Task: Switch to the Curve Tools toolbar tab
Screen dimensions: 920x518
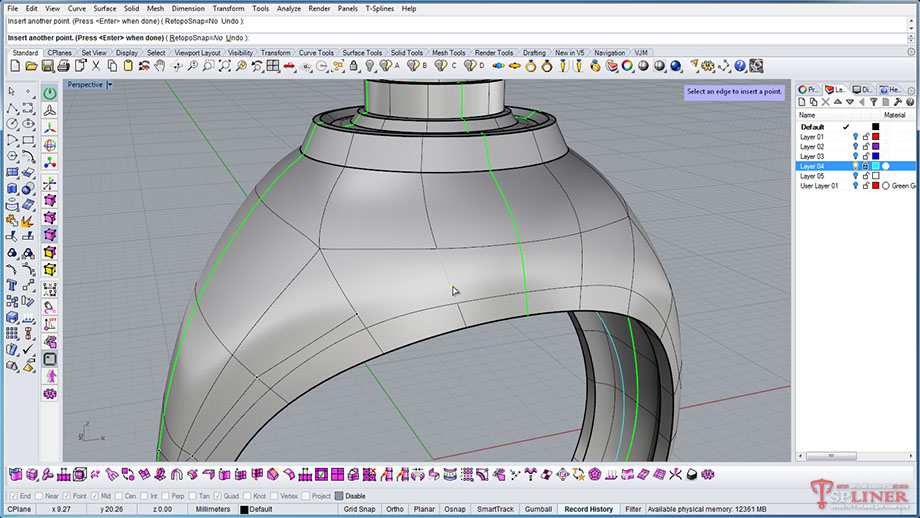Action: (316, 53)
